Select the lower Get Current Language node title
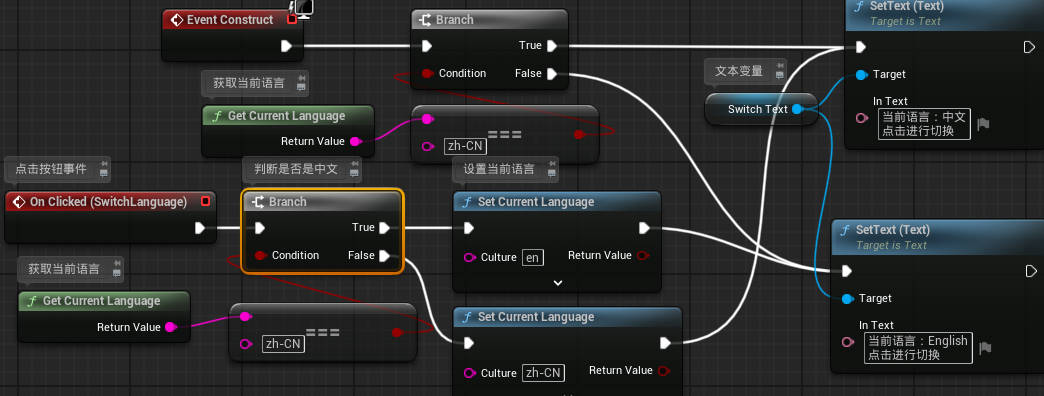This screenshot has width=1044, height=396. point(102,301)
